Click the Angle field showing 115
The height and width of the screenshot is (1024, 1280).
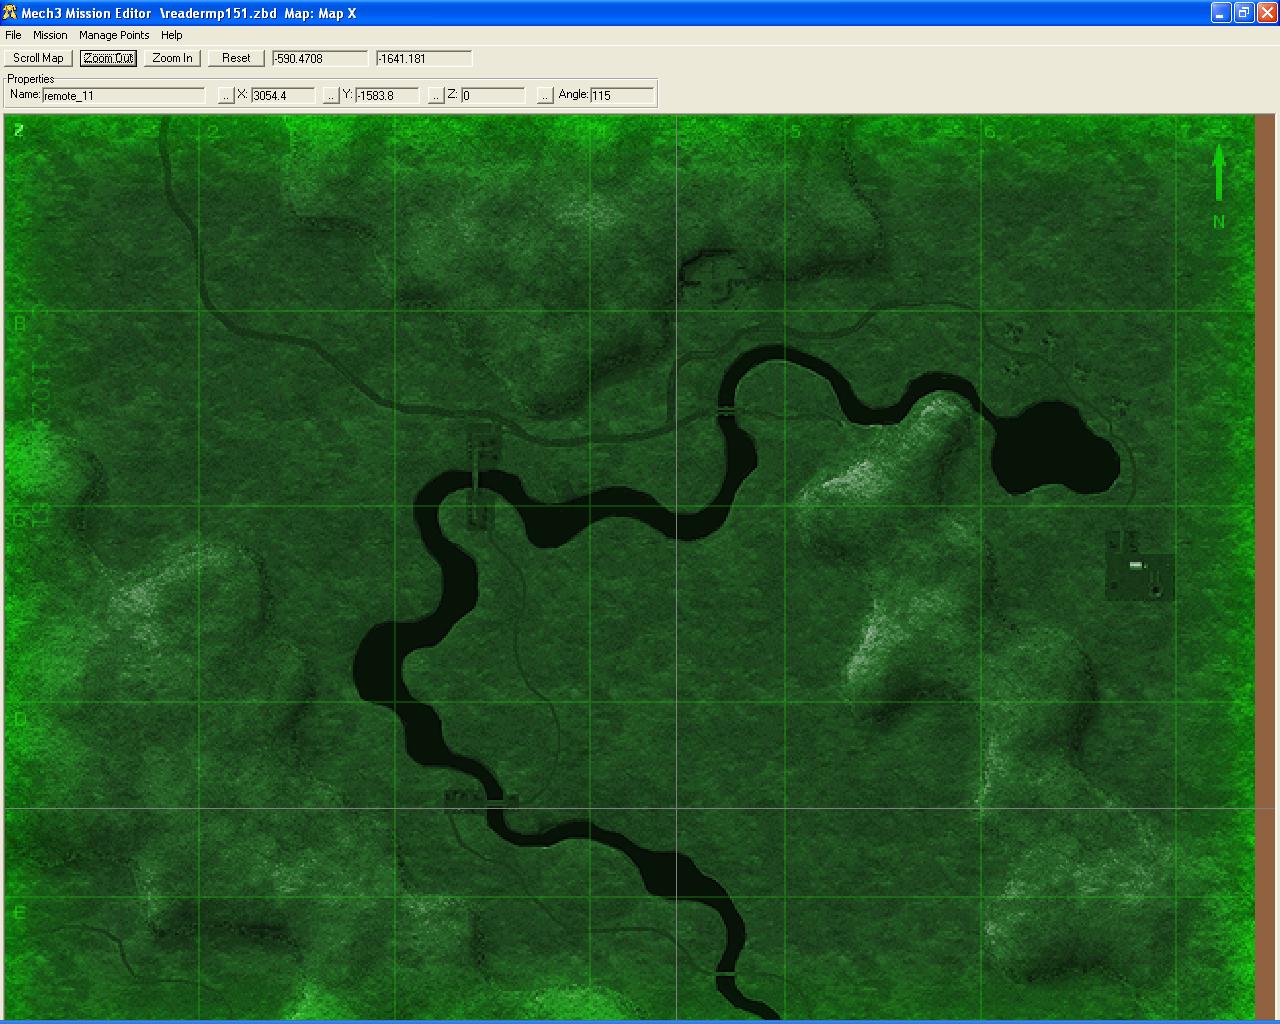coord(622,95)
